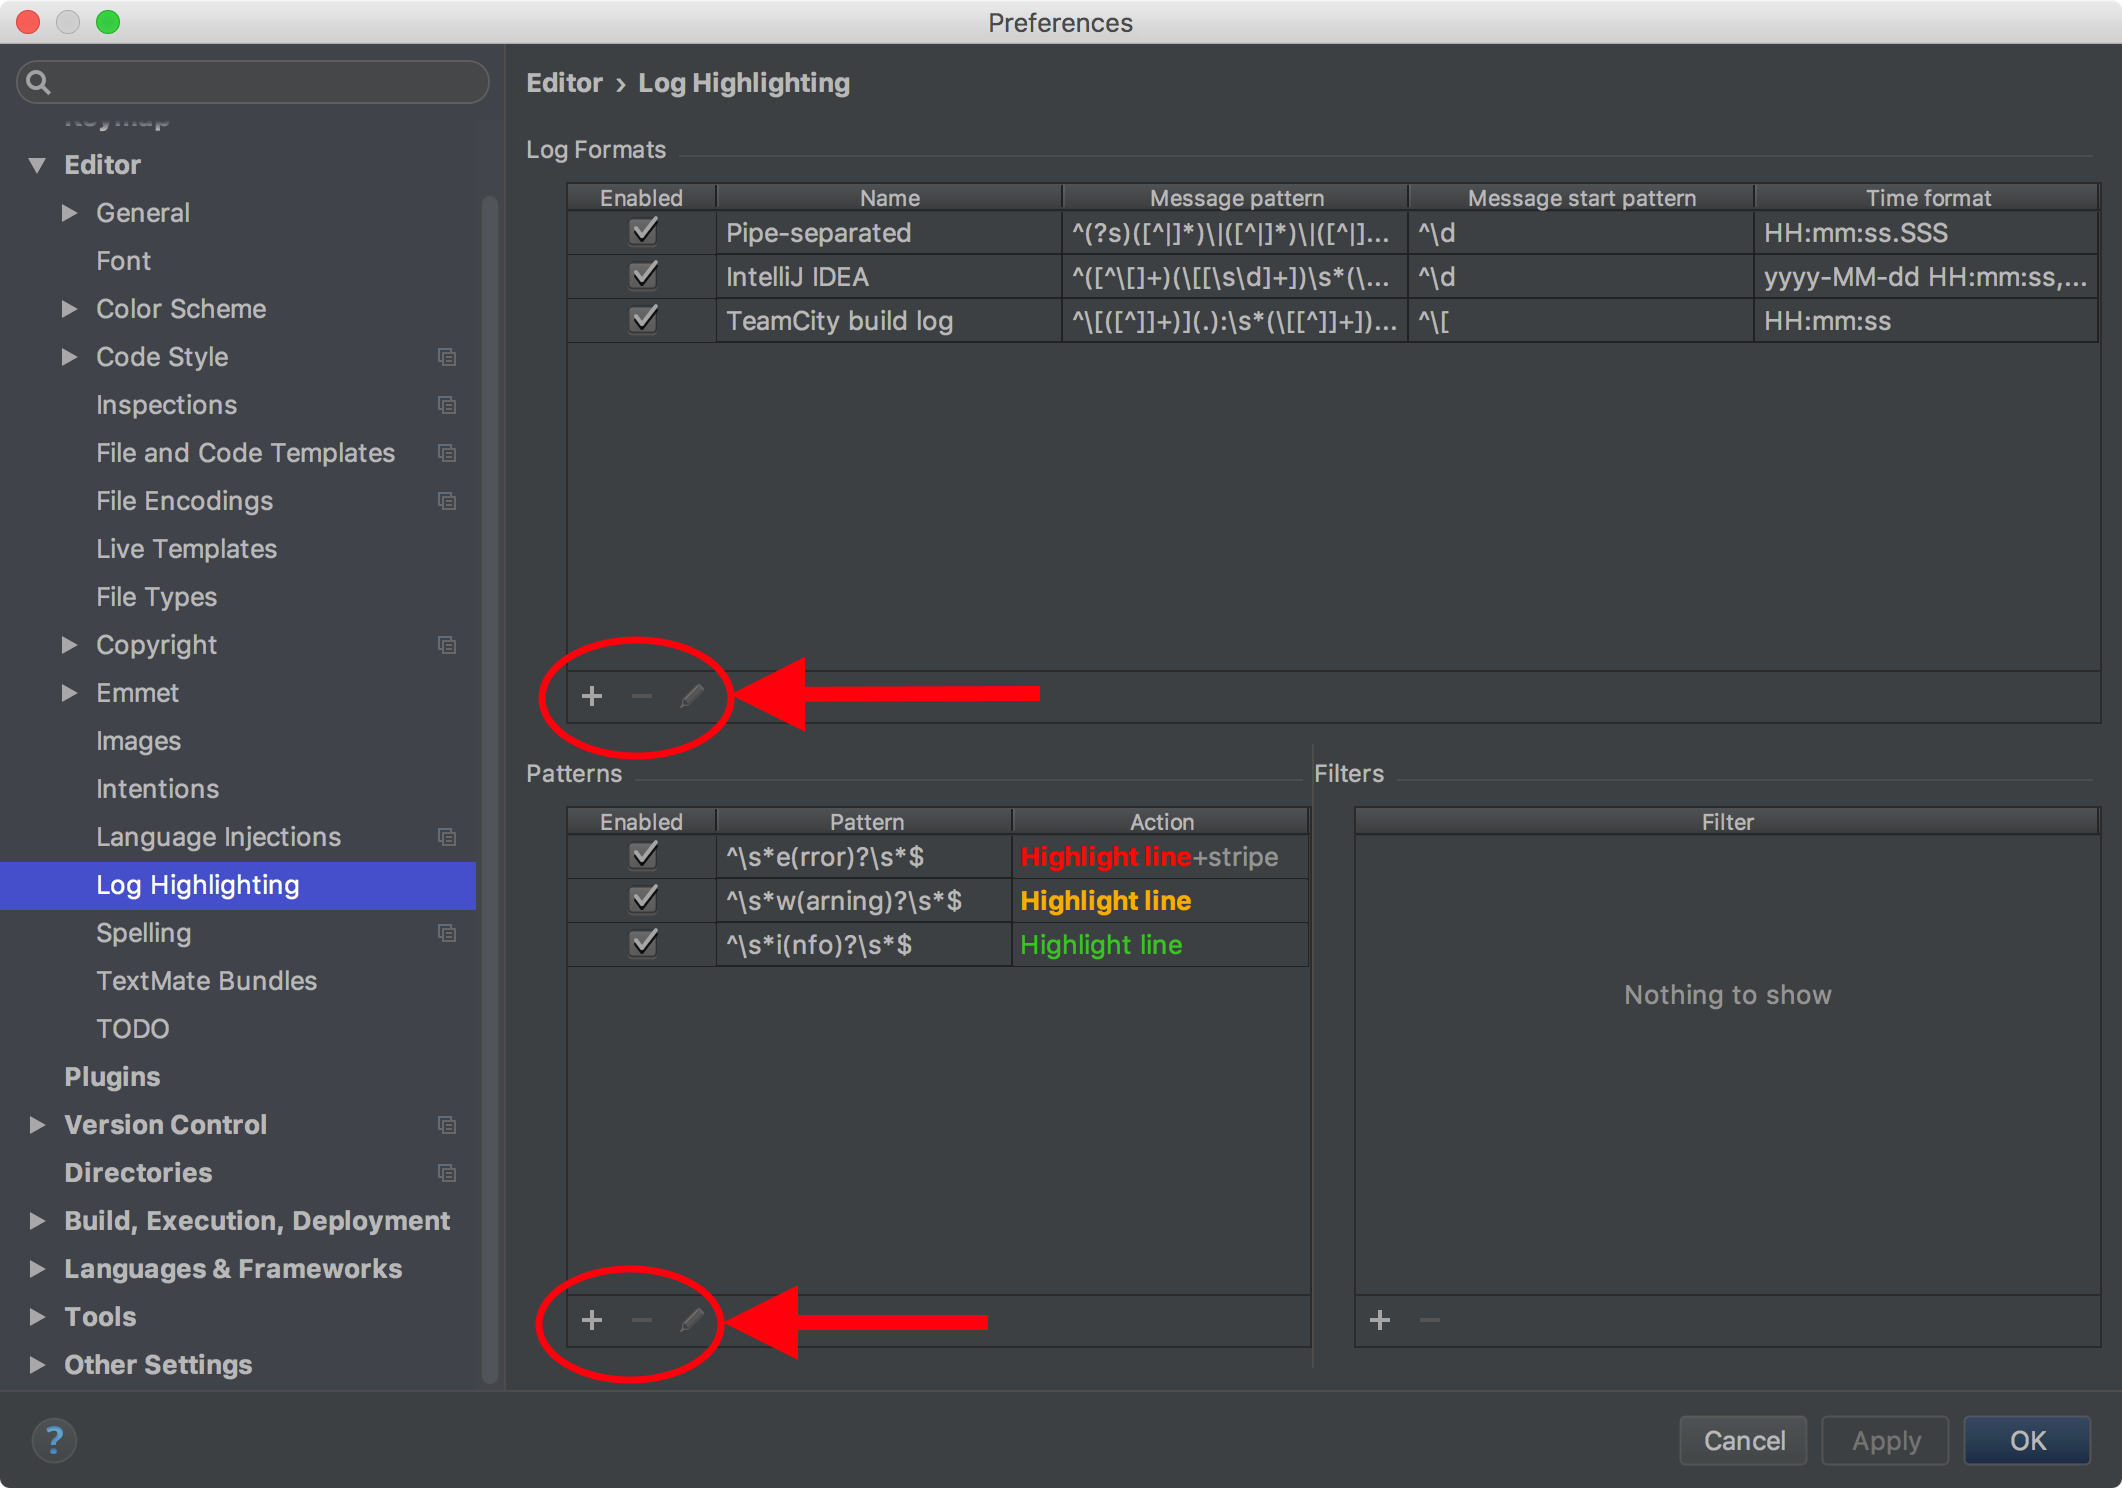
Task: Add a new log format
Action: tap(592, 696)
